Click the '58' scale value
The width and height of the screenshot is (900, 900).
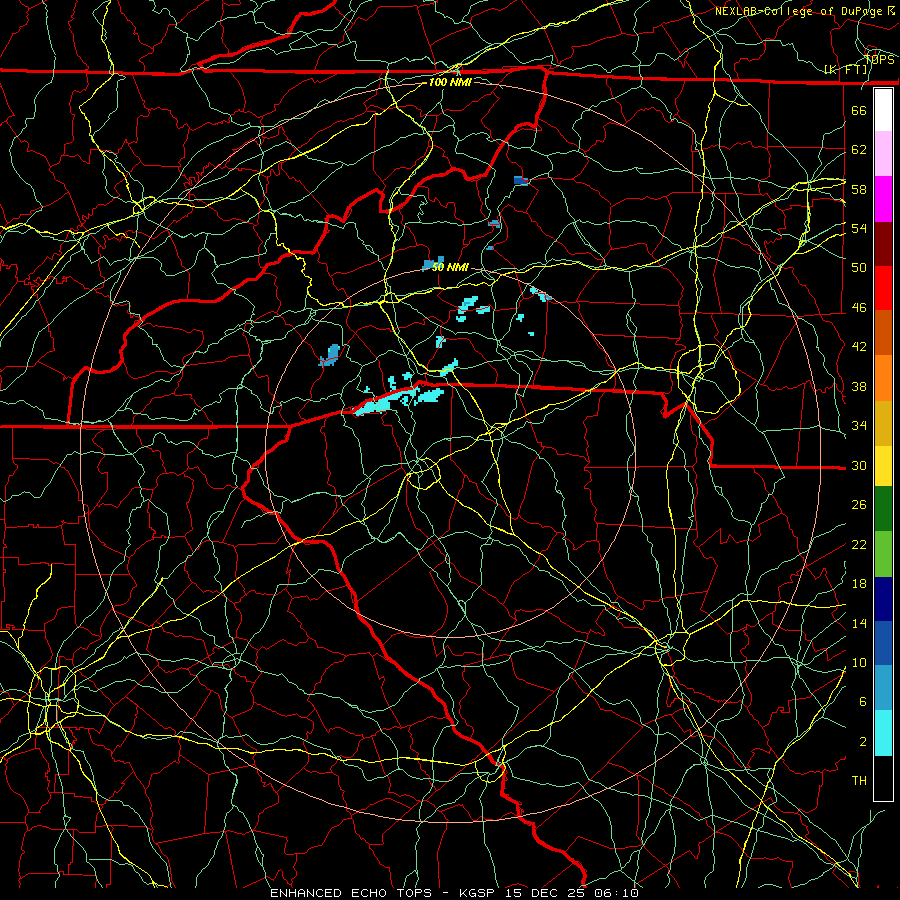pos(859,189)
